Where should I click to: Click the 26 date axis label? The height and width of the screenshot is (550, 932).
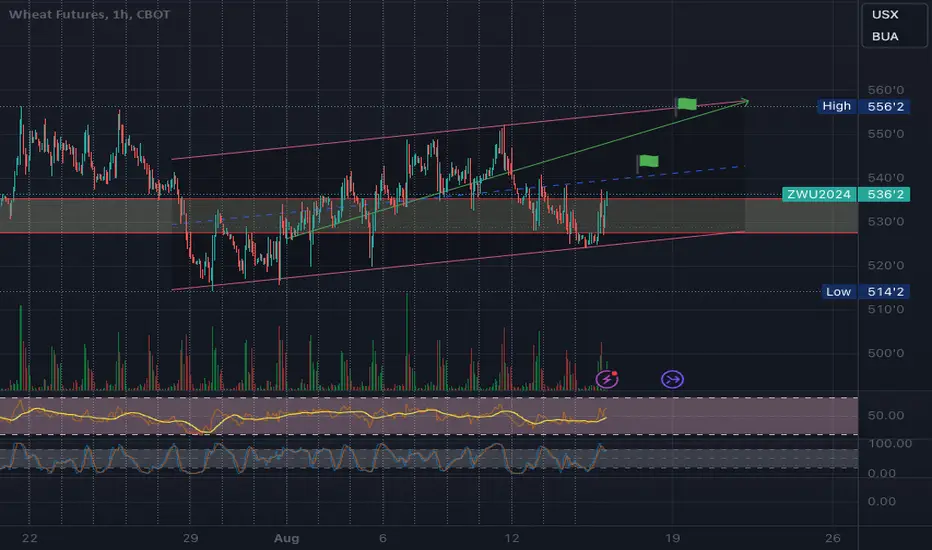(x=833, y=538)
